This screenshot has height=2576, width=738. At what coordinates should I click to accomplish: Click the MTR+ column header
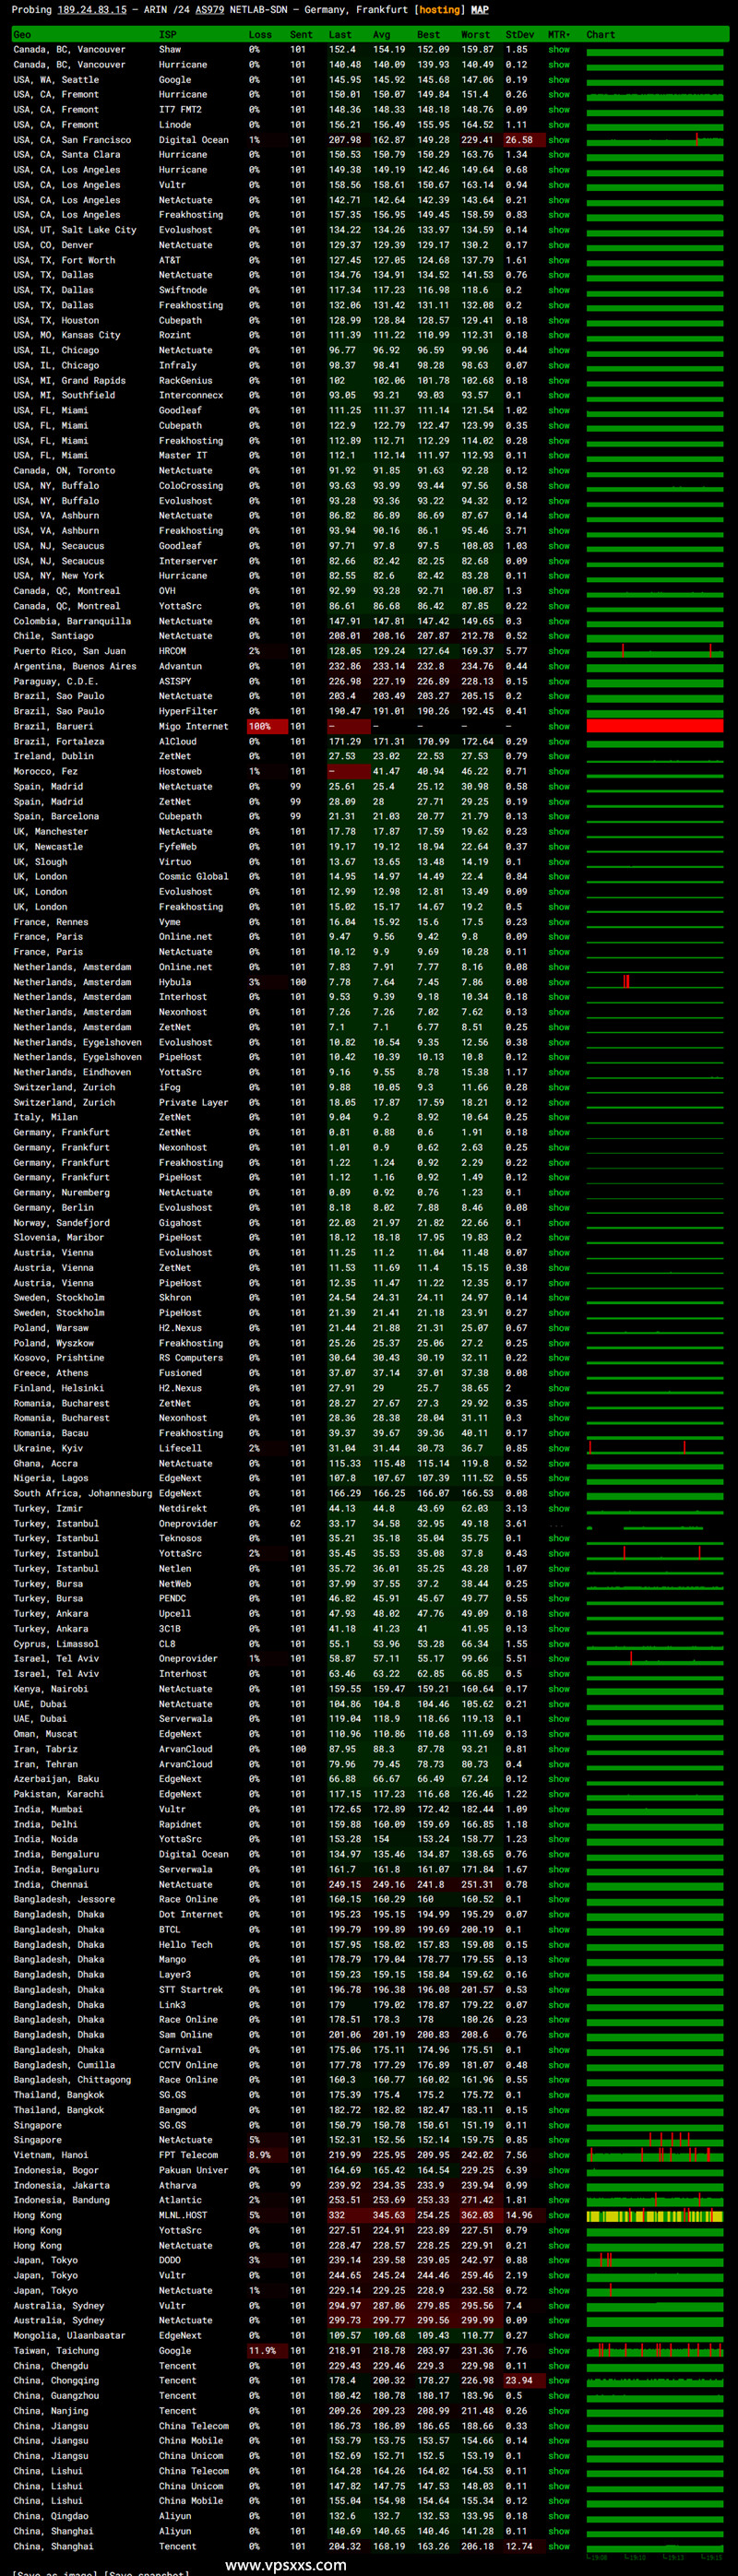(x=558, y=35)
